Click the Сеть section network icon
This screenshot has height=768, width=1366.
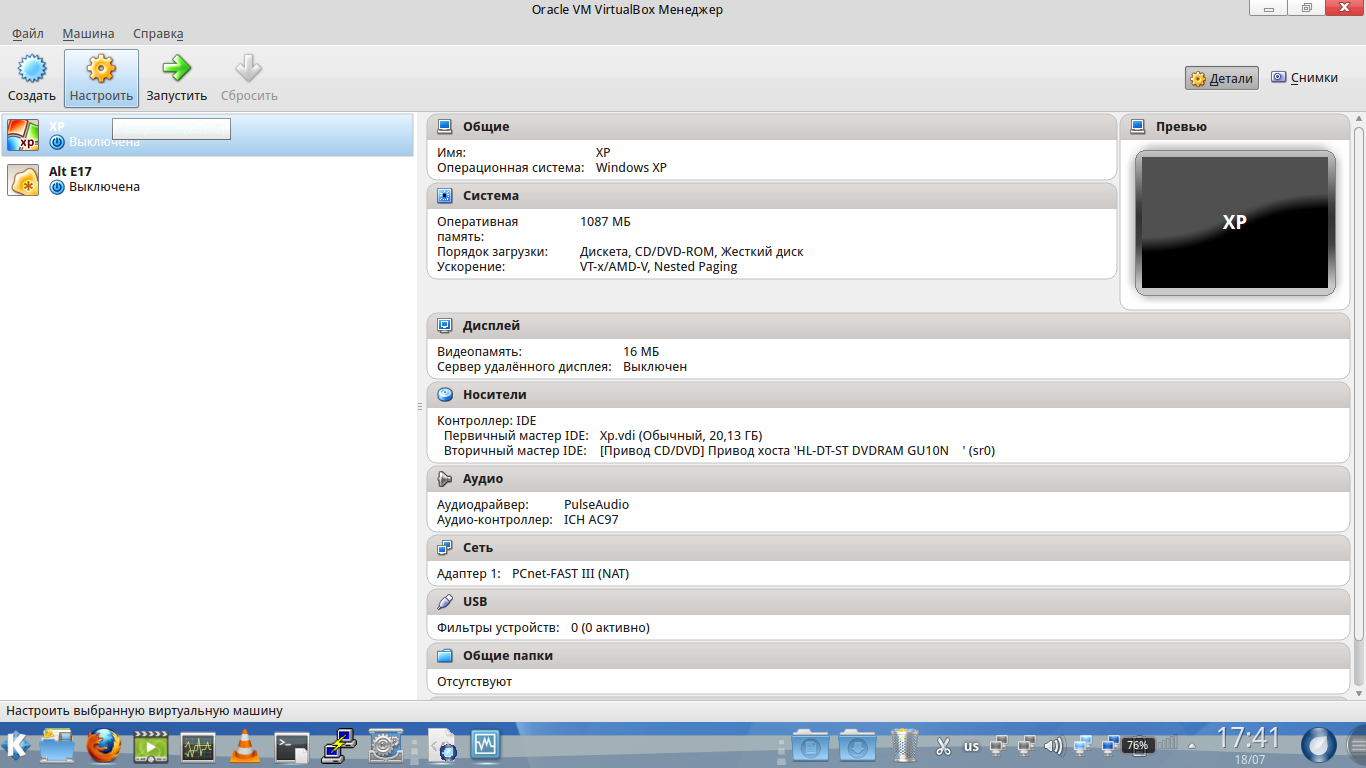[x=445, y=548]
